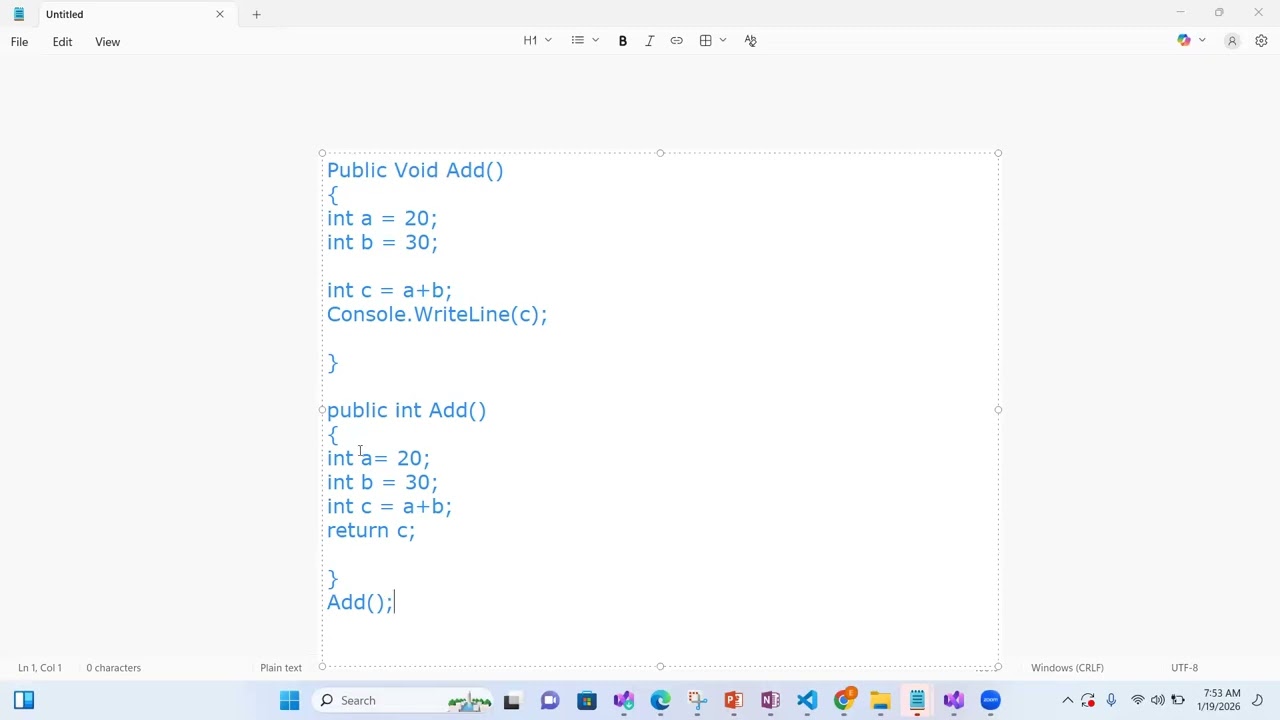
Task: Open the notification bell in taskbar
Action: (x=1259, y=700)
